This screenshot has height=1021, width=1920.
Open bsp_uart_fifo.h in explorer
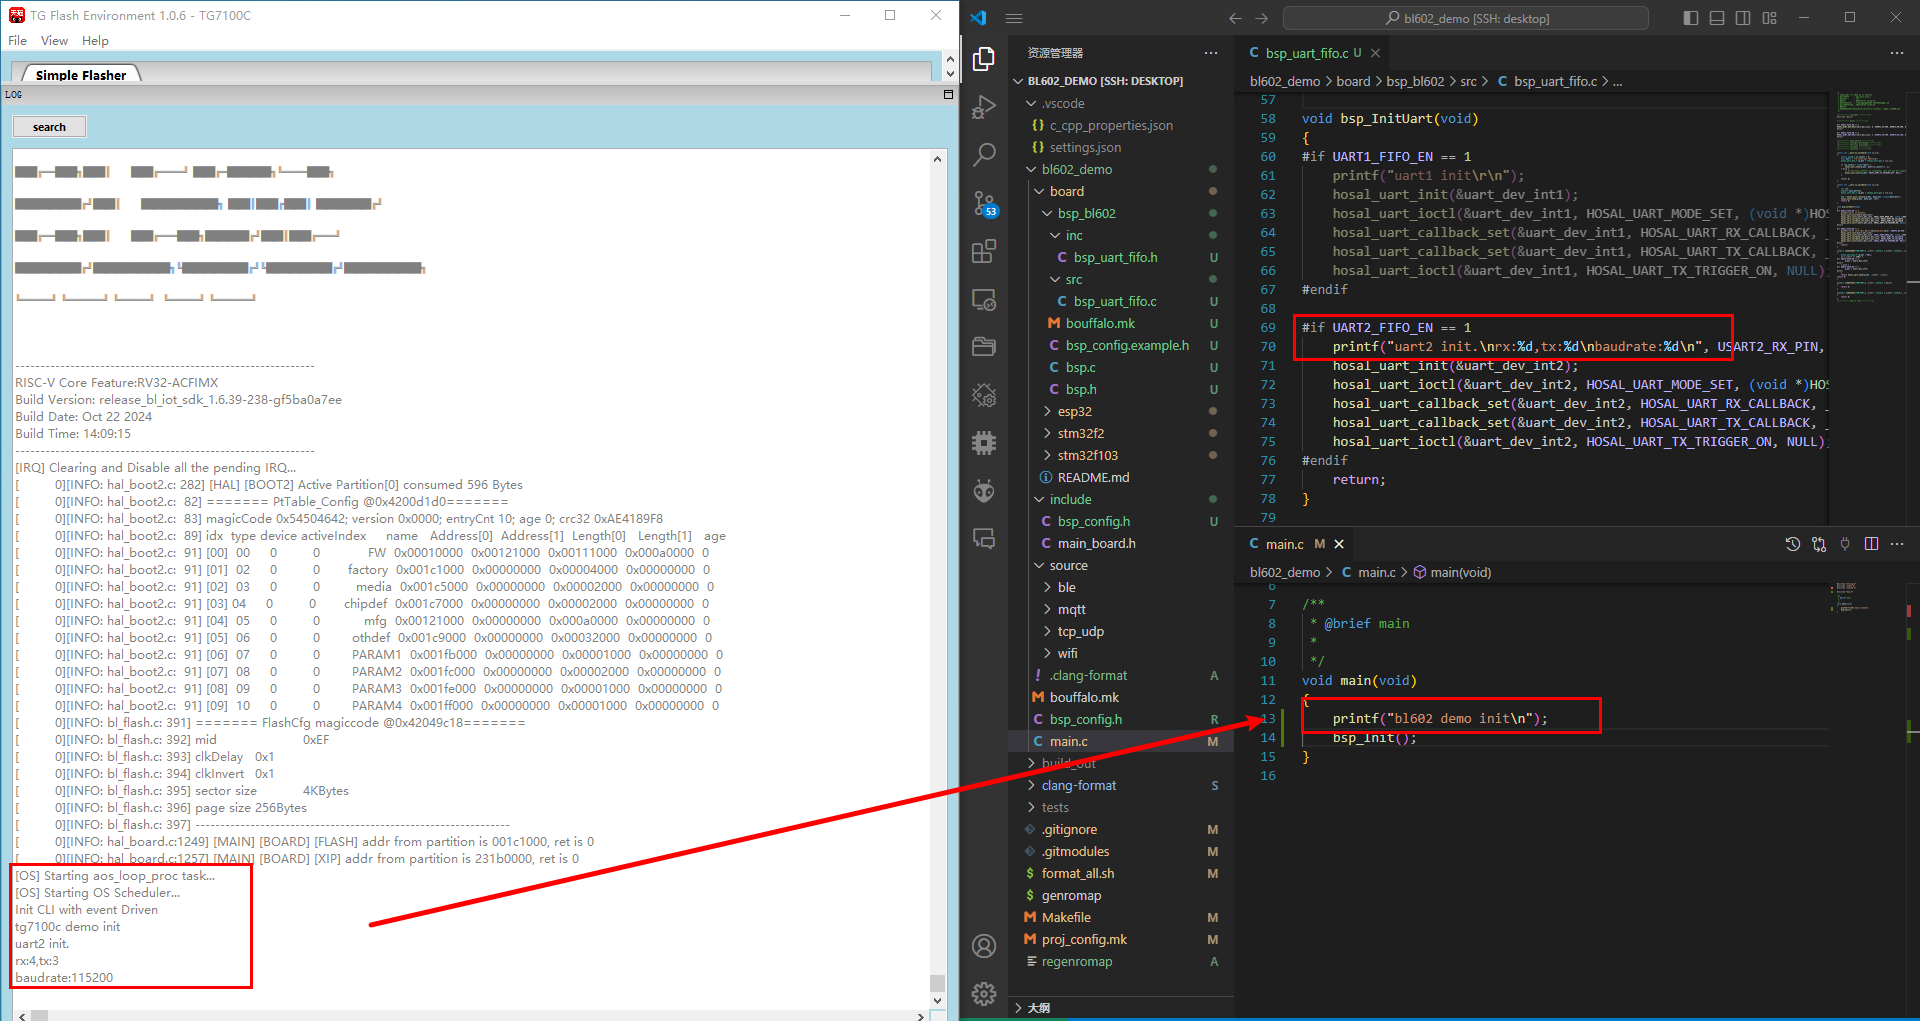tap(1116, 257)
